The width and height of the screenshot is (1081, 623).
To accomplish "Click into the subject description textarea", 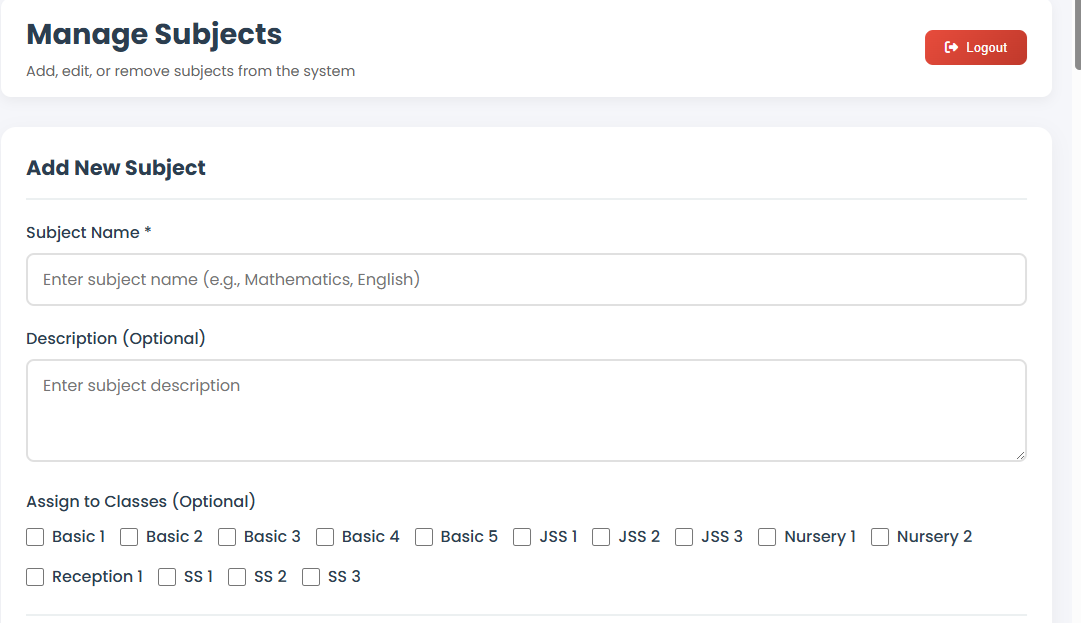I will point(526,410).
